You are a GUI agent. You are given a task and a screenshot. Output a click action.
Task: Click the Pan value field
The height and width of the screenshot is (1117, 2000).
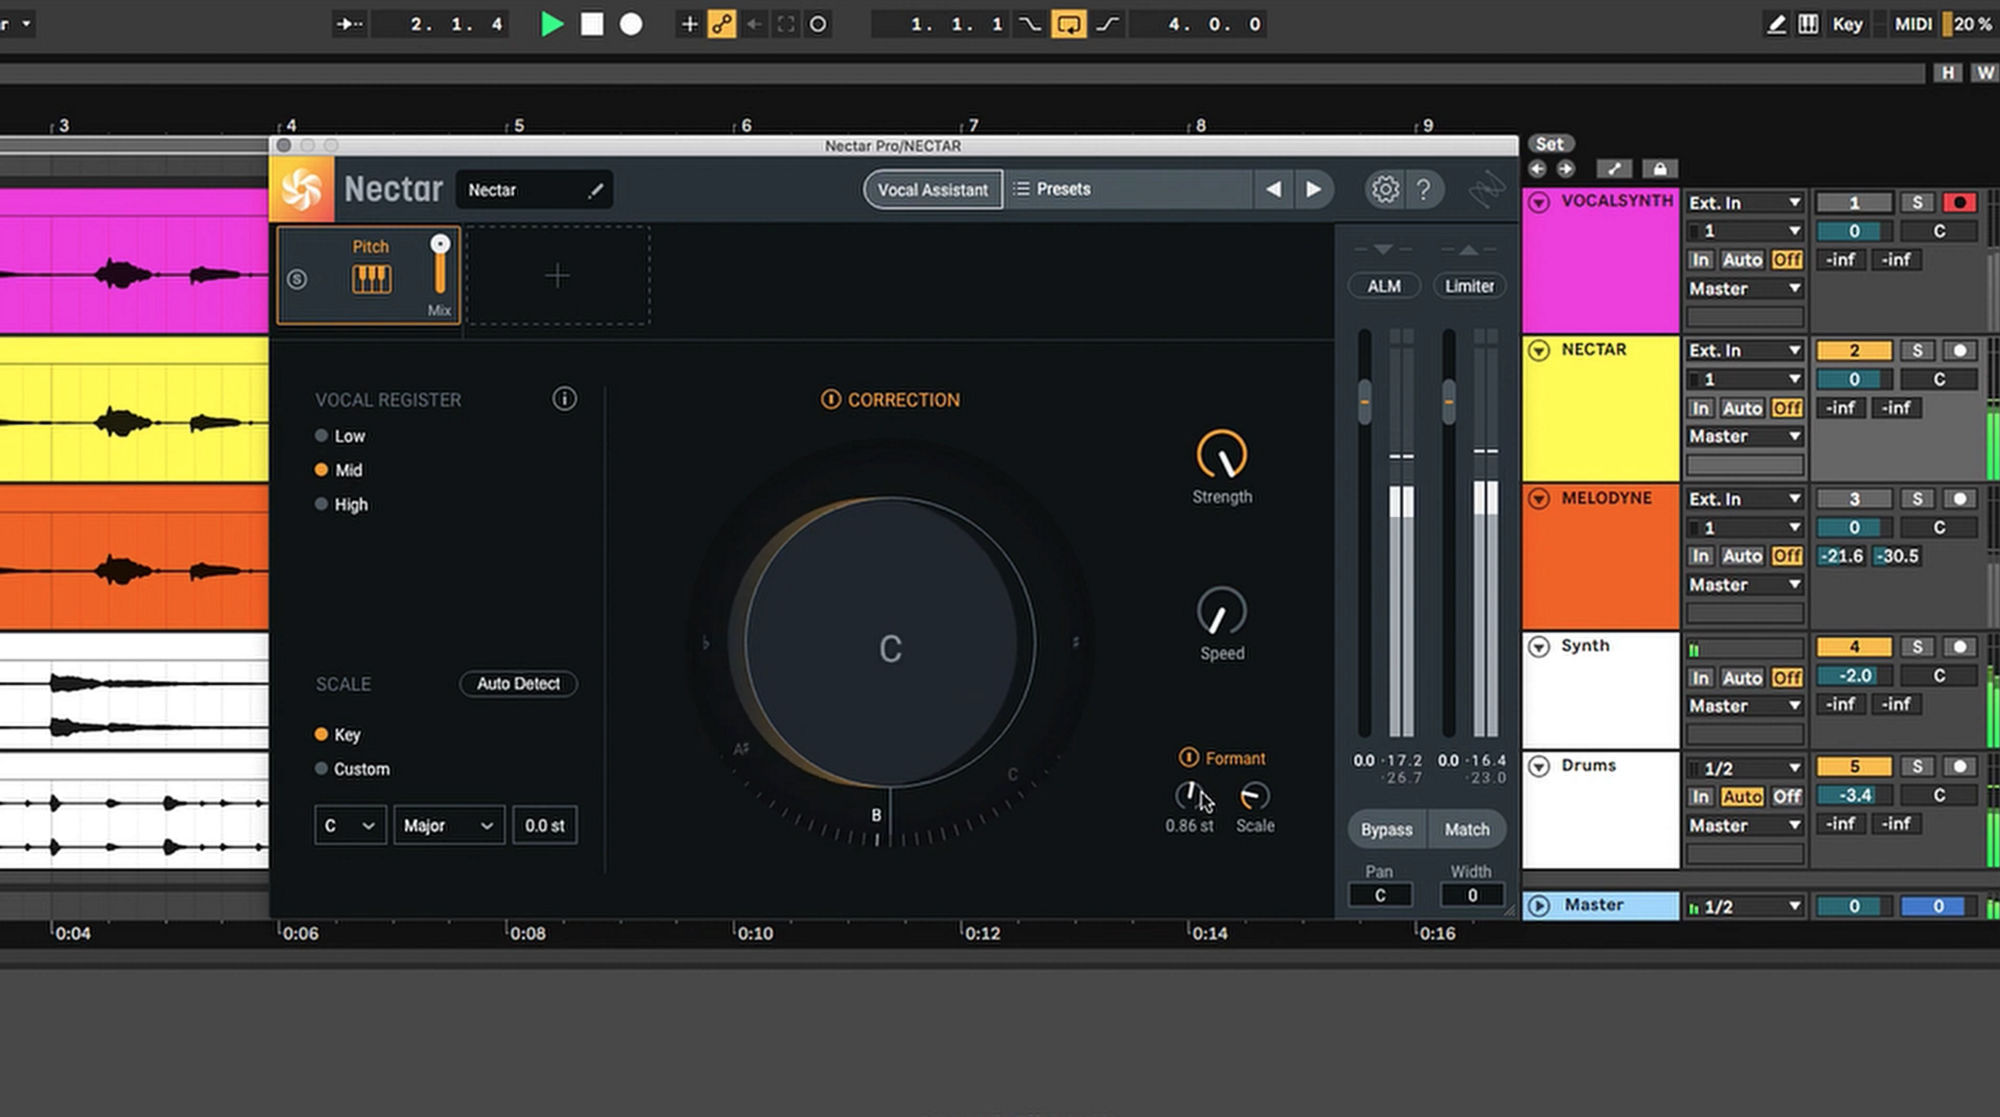point(1380,895)
